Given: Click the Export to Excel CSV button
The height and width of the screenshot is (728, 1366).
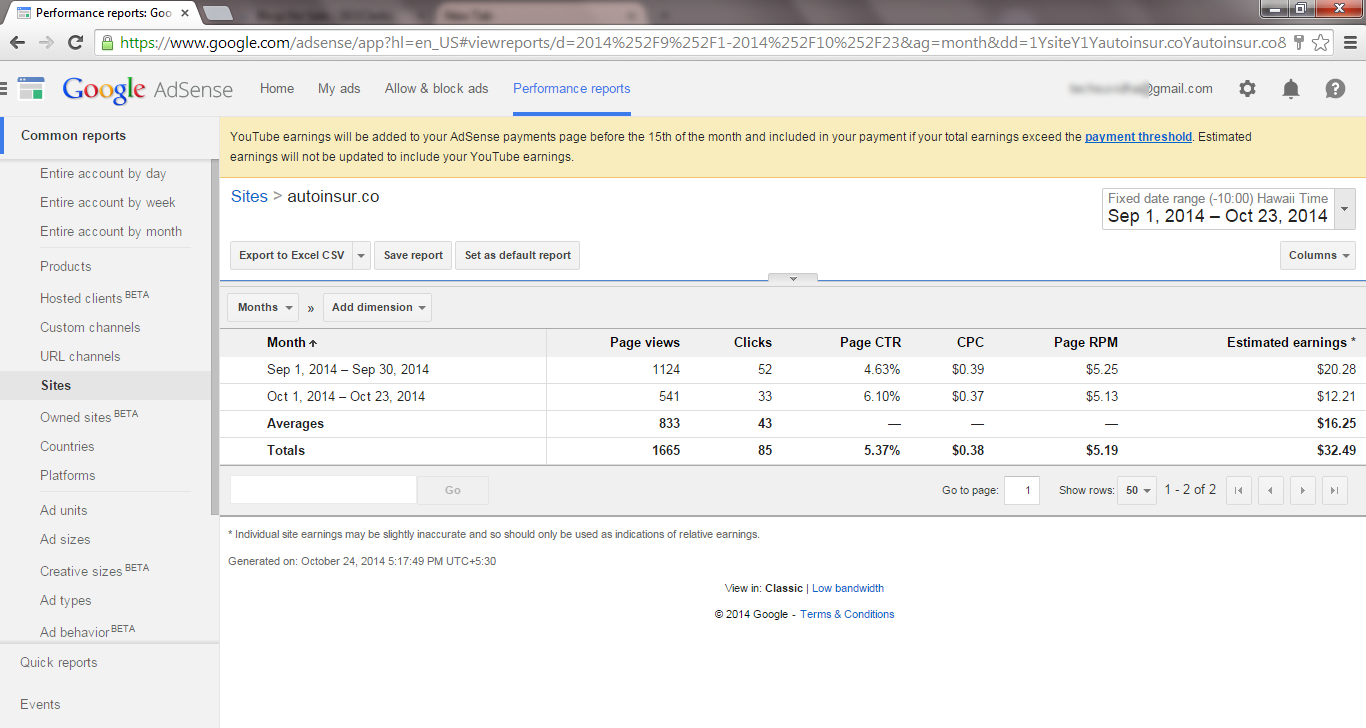Looking at the screenshot, I should coord(291,255).
